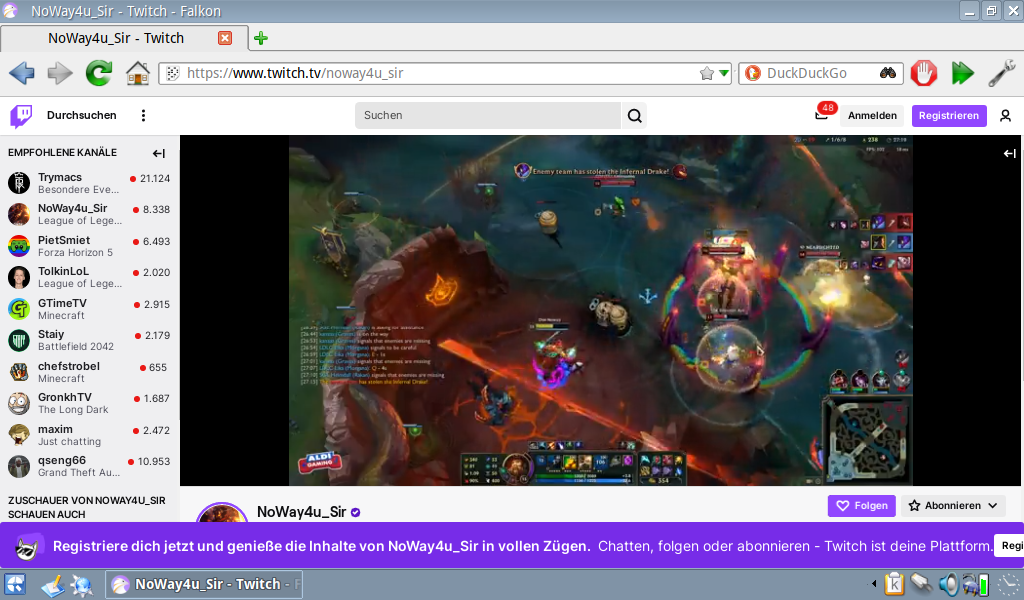Click the magnifier search button

634,116
